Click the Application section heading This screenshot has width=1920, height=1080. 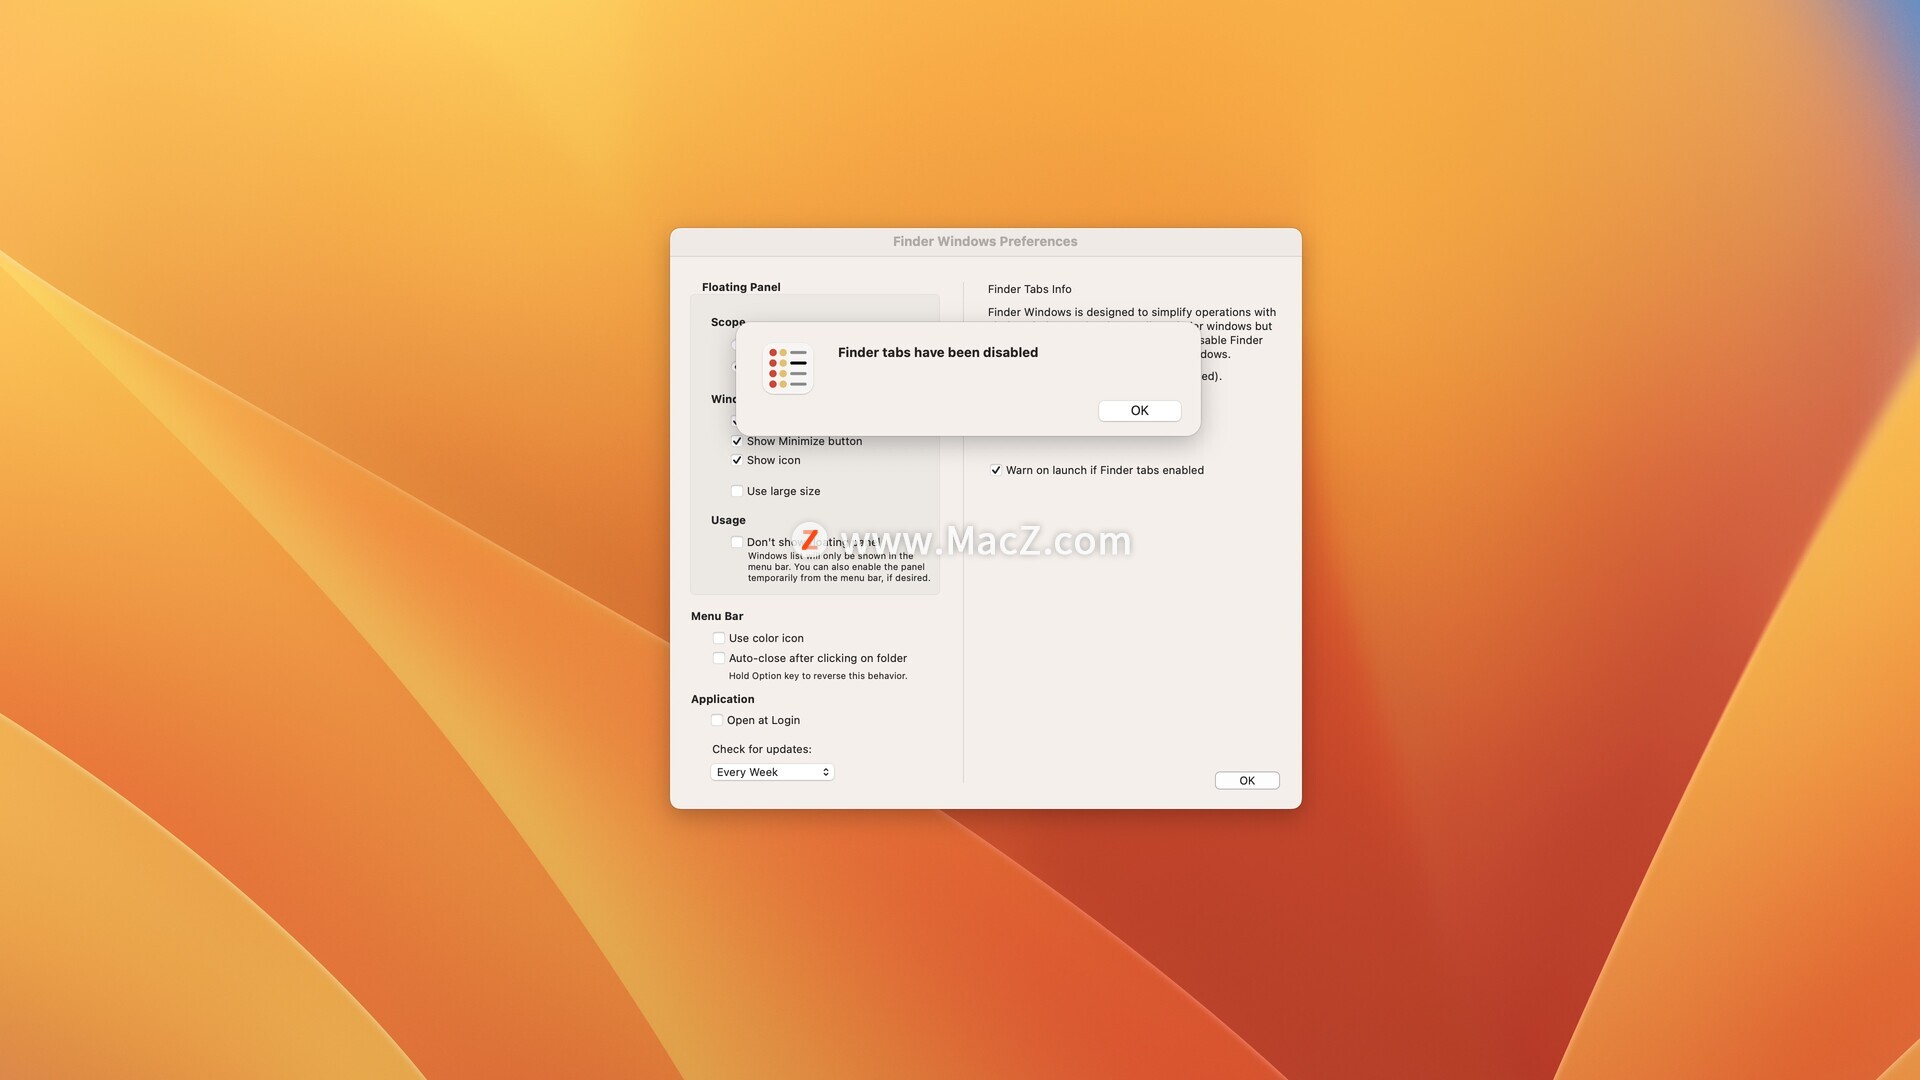(722, 699)
